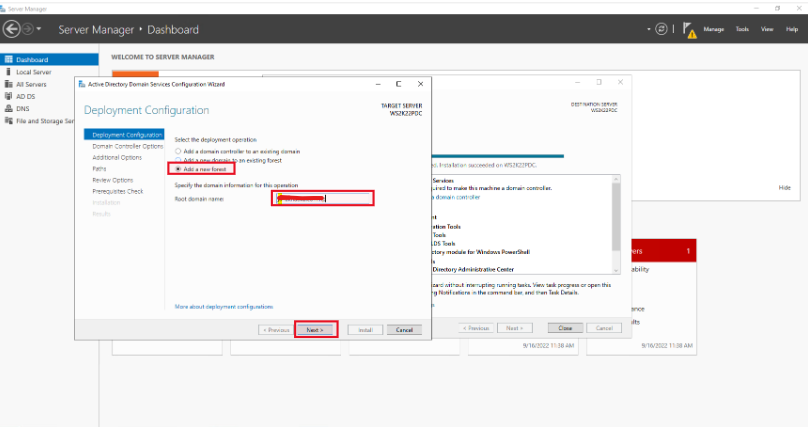The height and width of the screenshot is (427, 808).
Task: Click the AD DS role icon
Action: 8,96
